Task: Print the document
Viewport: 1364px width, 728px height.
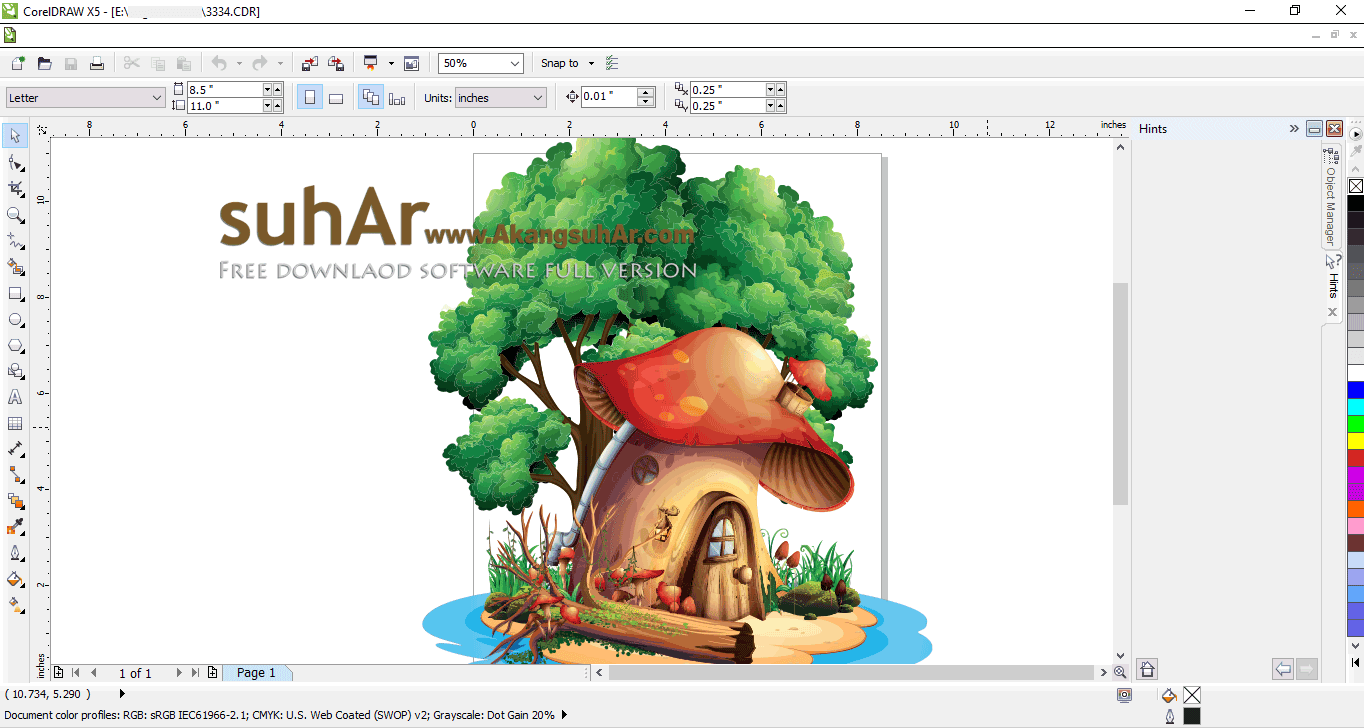Action: point(97,63)
